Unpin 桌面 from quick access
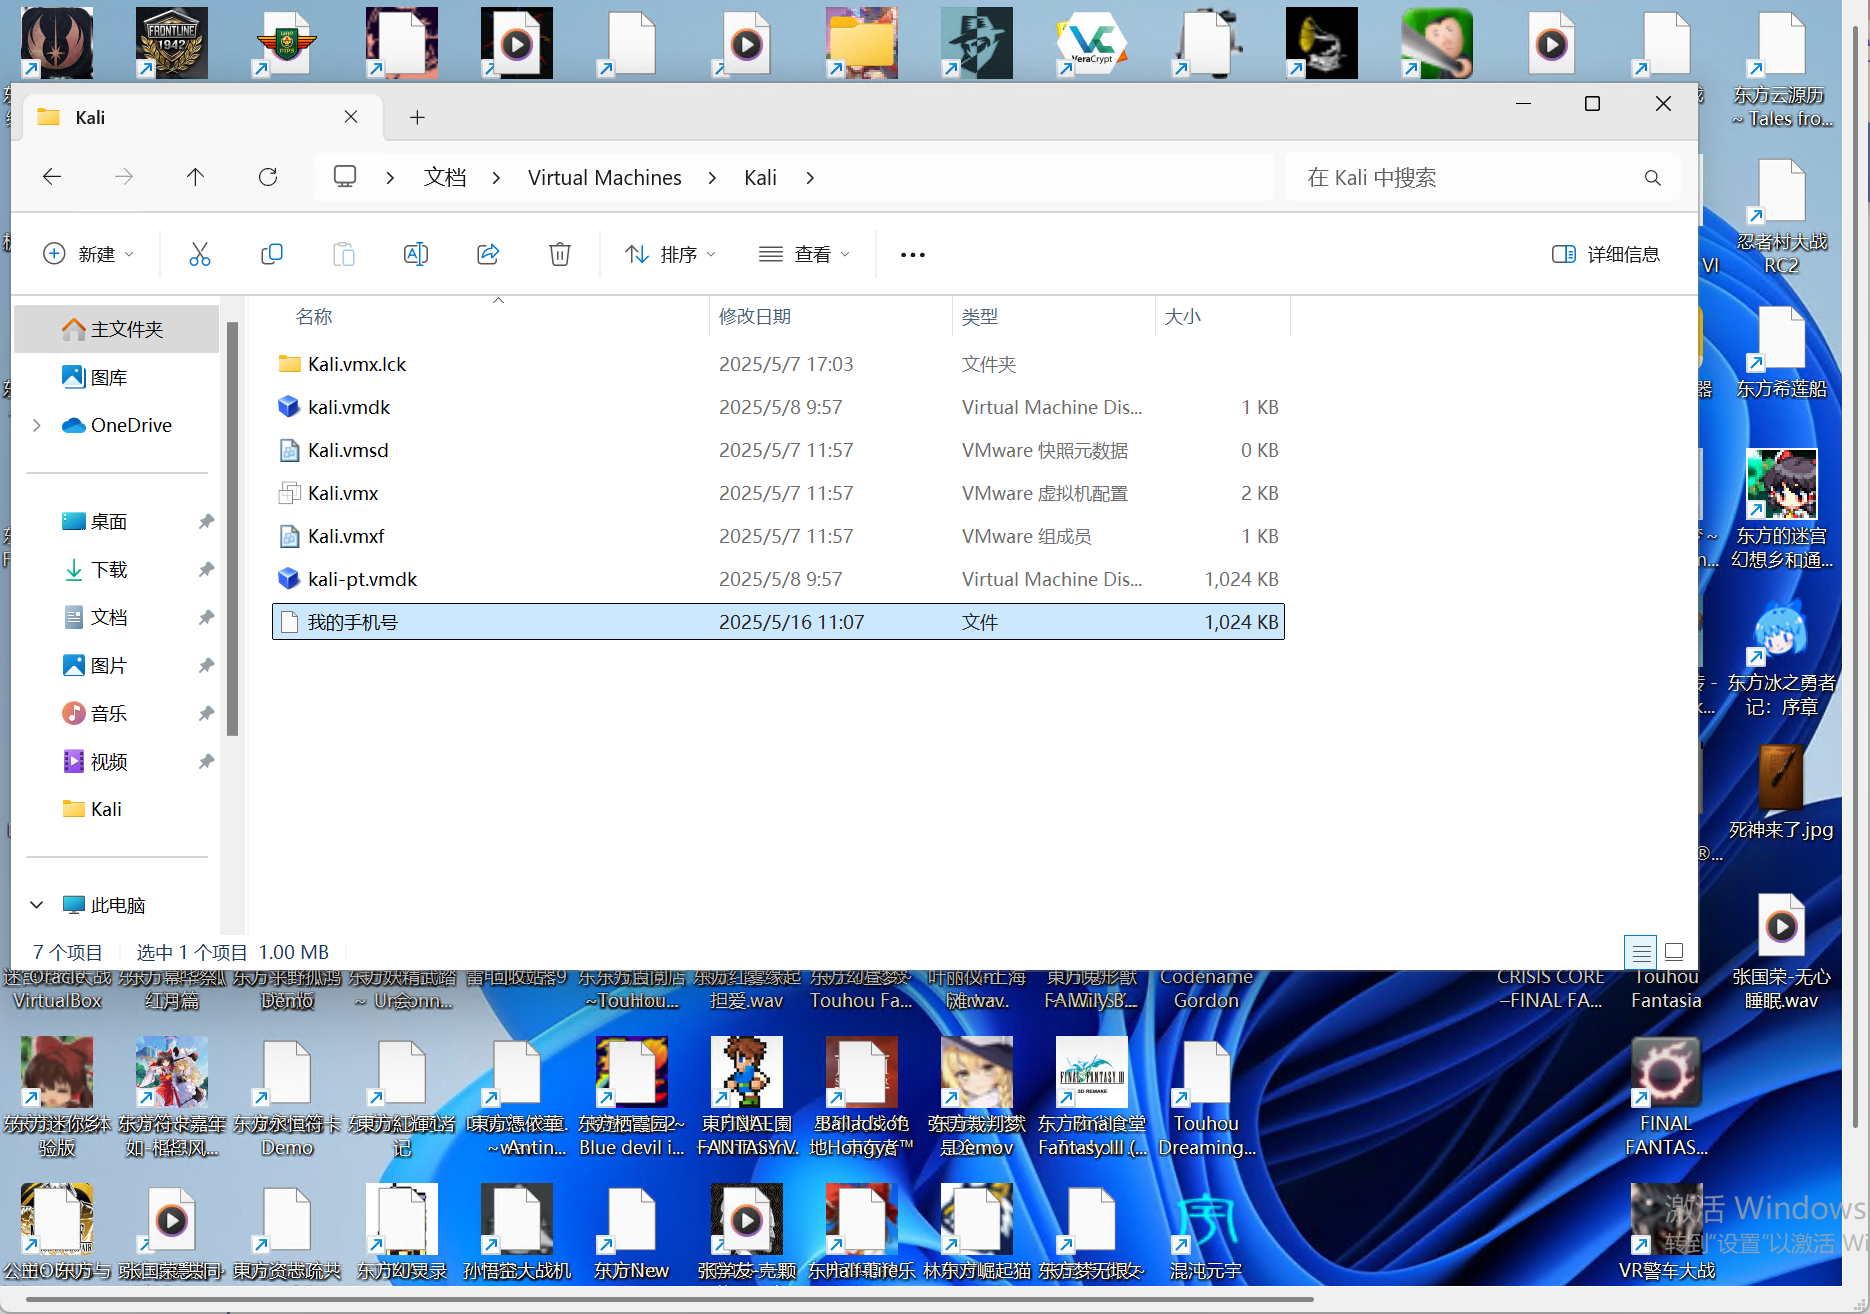 [x=206, y=521]
